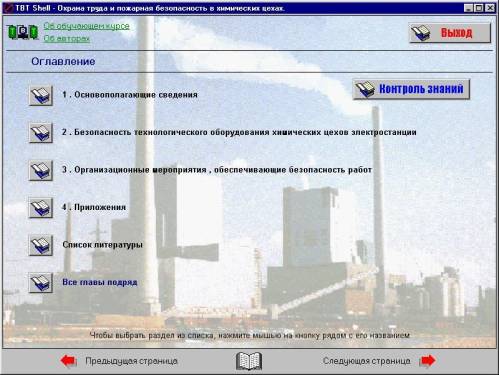Click the TBT Shell title bar app icon
This screenshot has width=499, height=375.
(9, 8)
